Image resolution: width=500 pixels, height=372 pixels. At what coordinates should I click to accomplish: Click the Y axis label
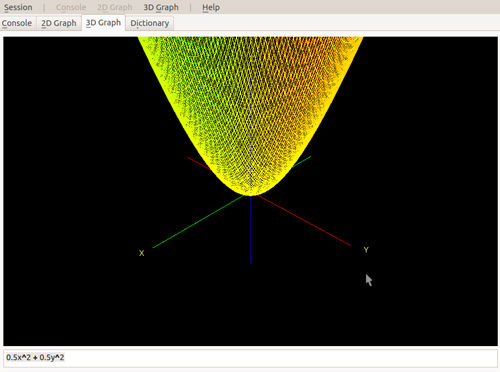point(366,250)
